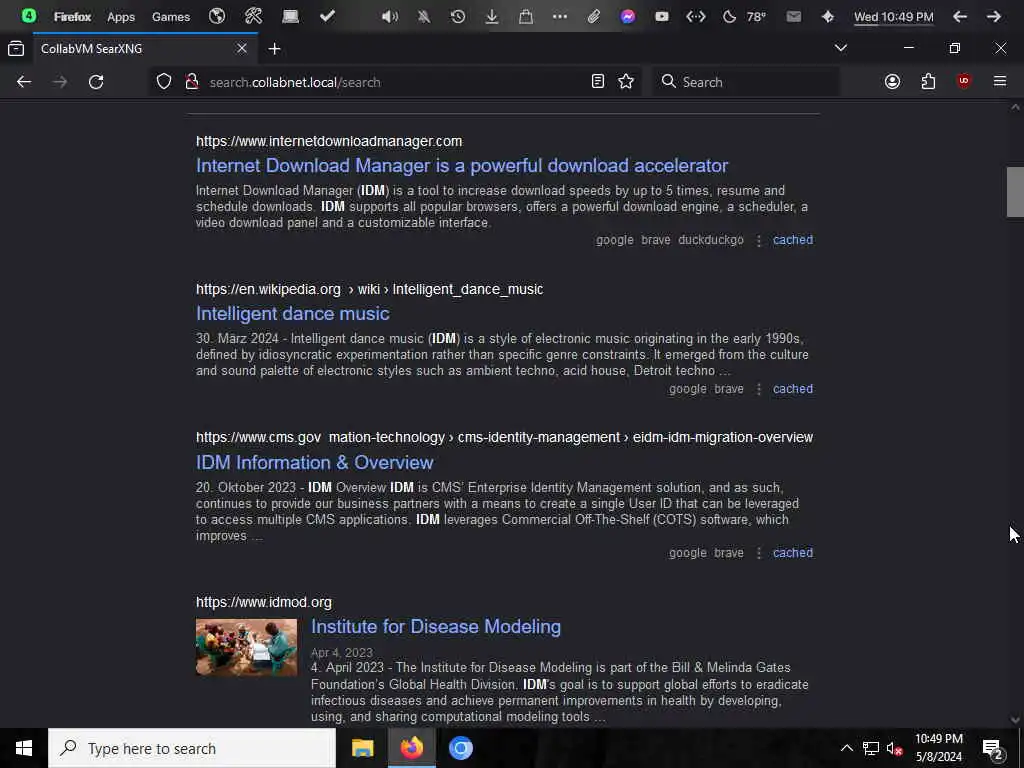Click the mail envelope icon in top bar

coord(793,16)
